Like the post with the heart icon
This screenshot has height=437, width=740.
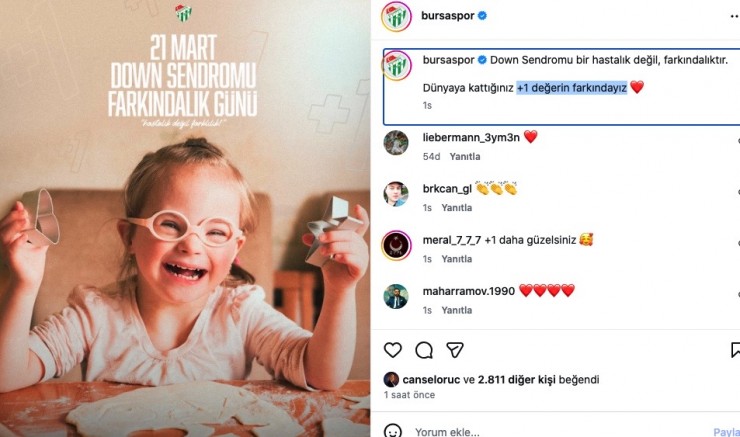393,350
